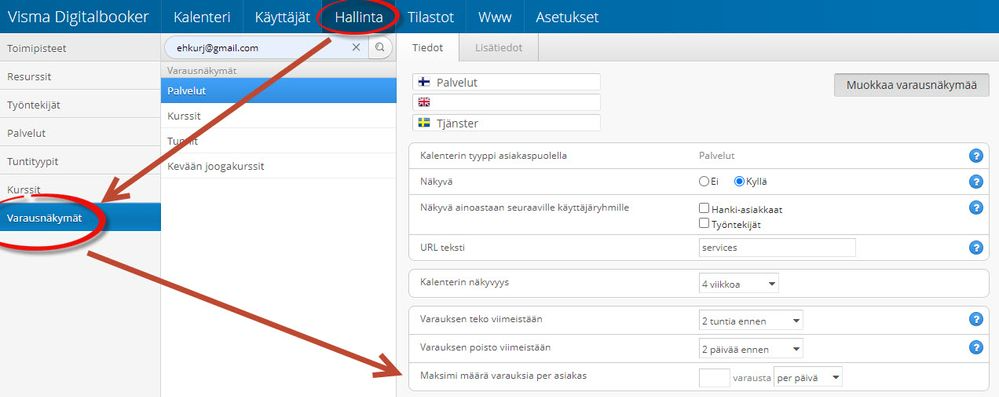Switch to the Tiedot tab

427,48
